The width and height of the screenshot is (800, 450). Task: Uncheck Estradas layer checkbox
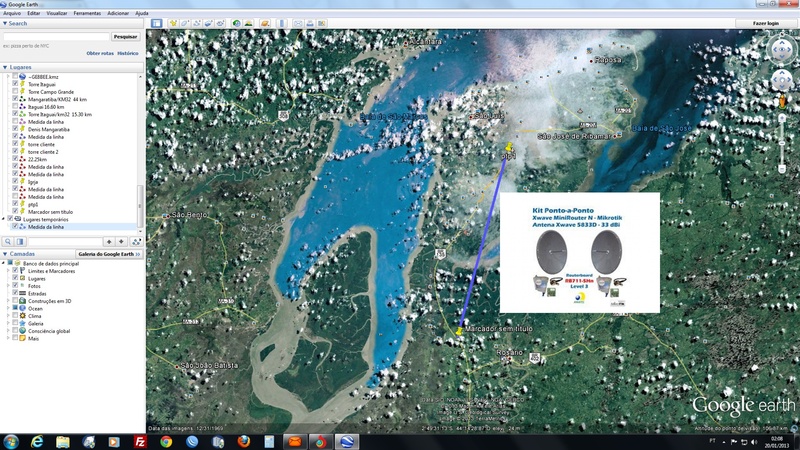15,293
